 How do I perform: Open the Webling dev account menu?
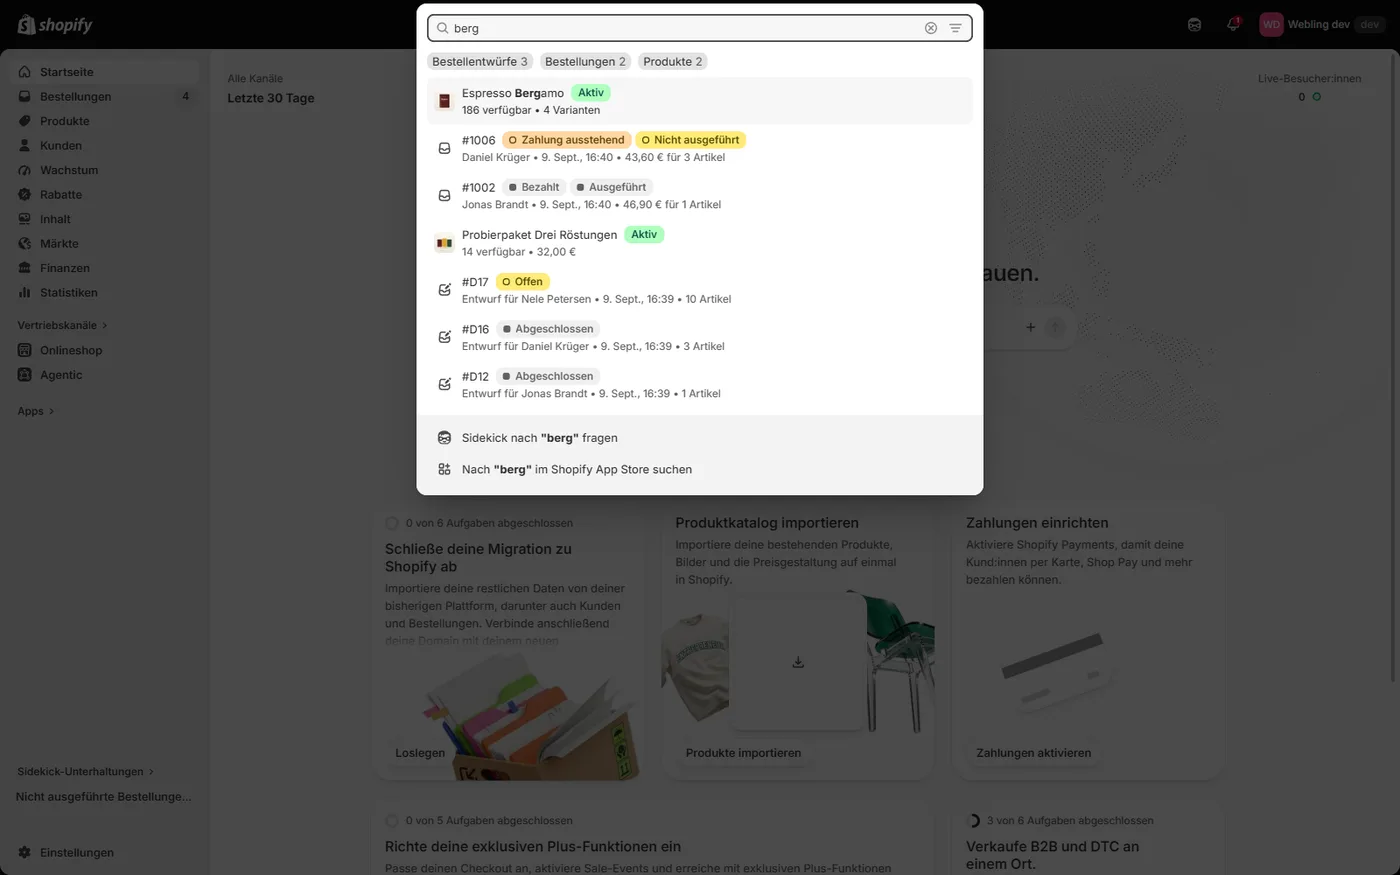[x=1322, y=25]
